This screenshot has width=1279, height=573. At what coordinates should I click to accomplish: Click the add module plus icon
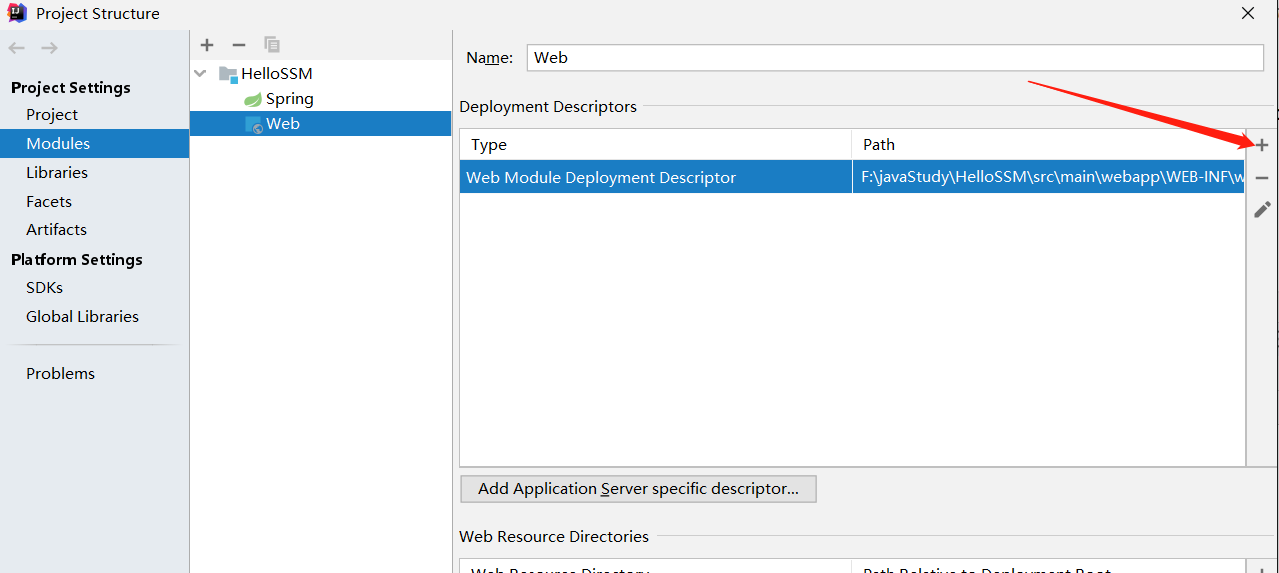coord(207,45)
